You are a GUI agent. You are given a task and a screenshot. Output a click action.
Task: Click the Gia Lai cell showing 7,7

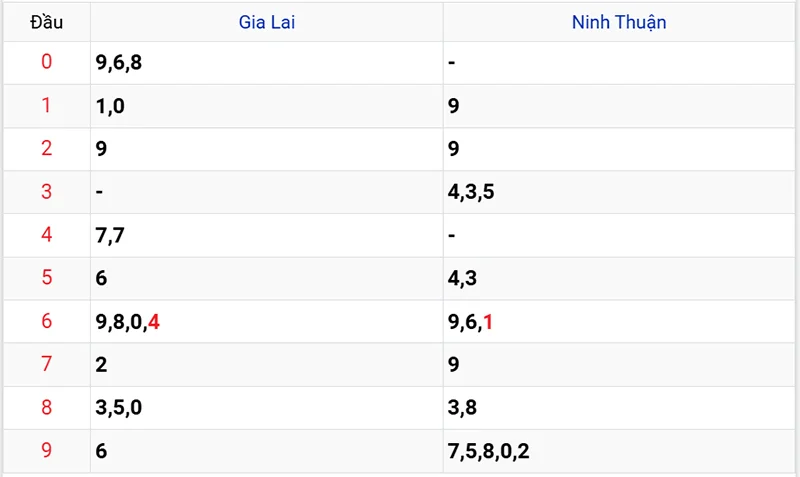point(110,235)
